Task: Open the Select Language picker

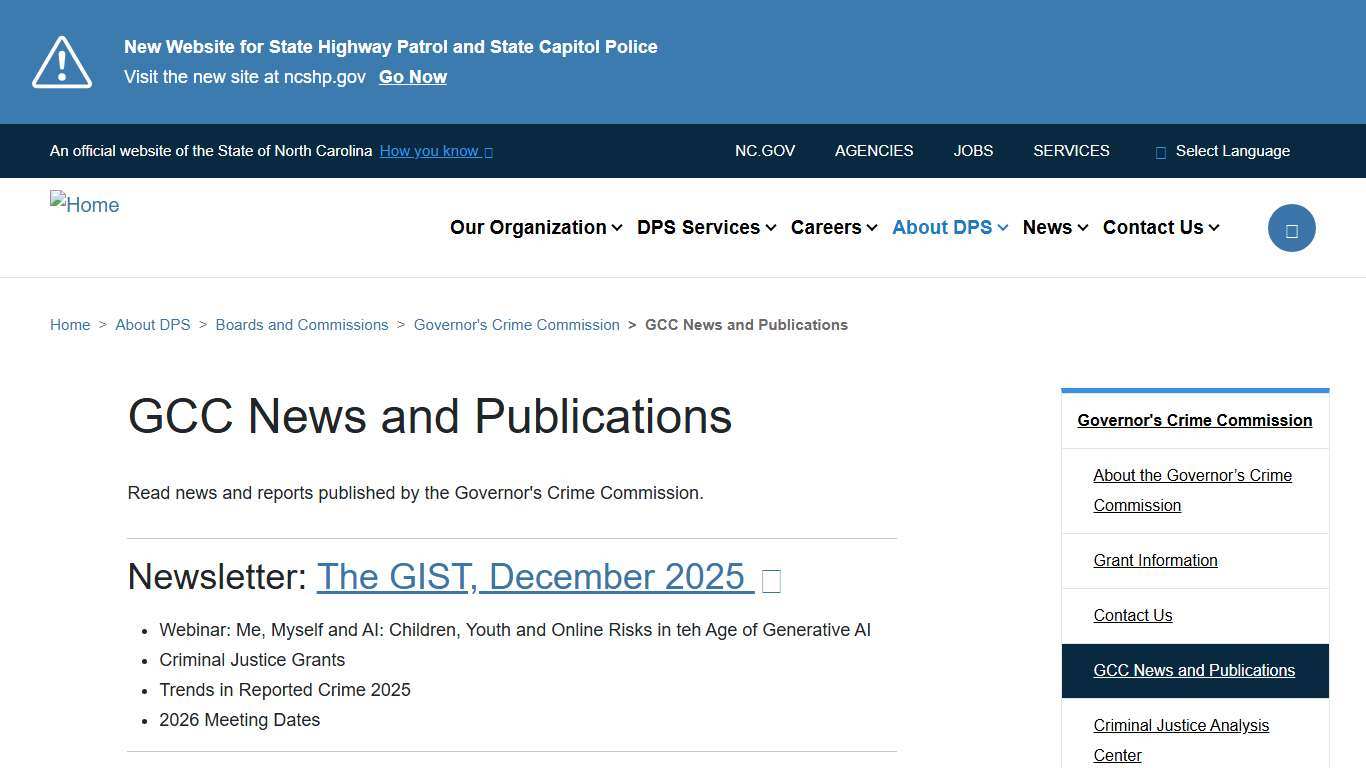Action: coord(1232,151)
